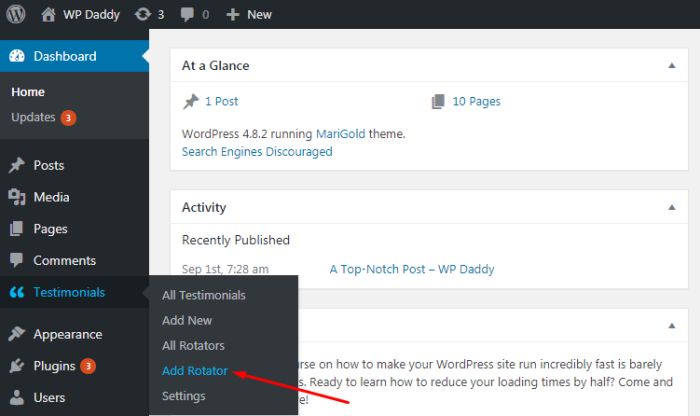Click the At a Glance heading
This screenshot has width=700, height=416.
[x=216, y=66]
